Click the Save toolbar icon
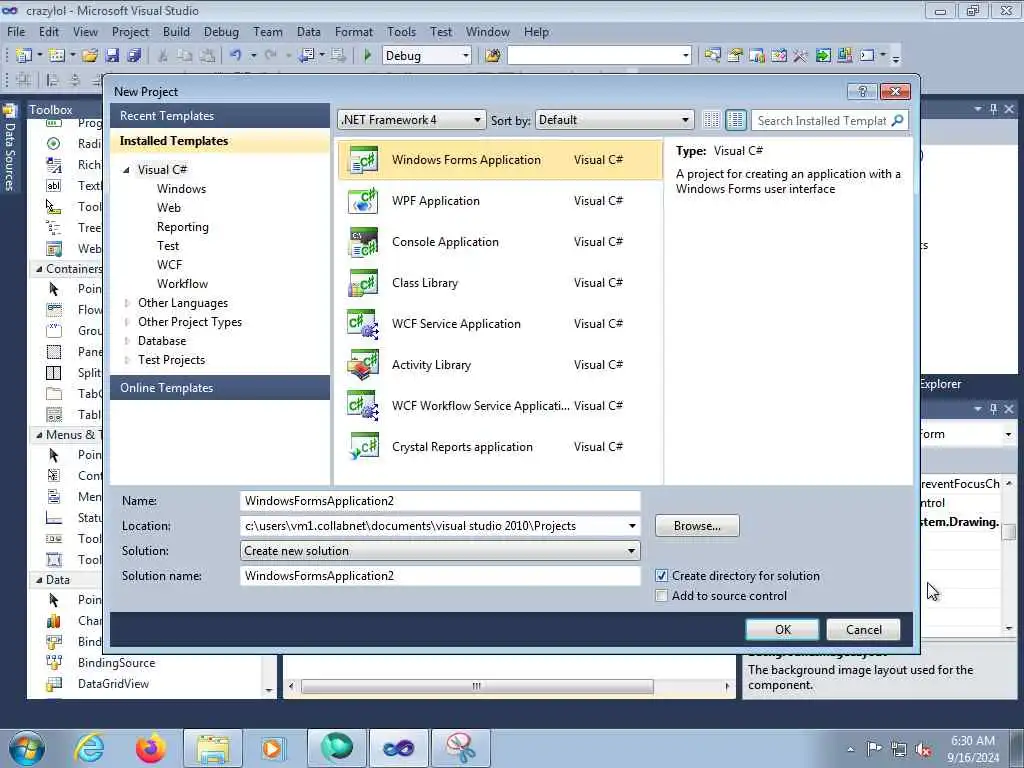The height and width of the screenshot is (768, 1024). click(112, 56)
